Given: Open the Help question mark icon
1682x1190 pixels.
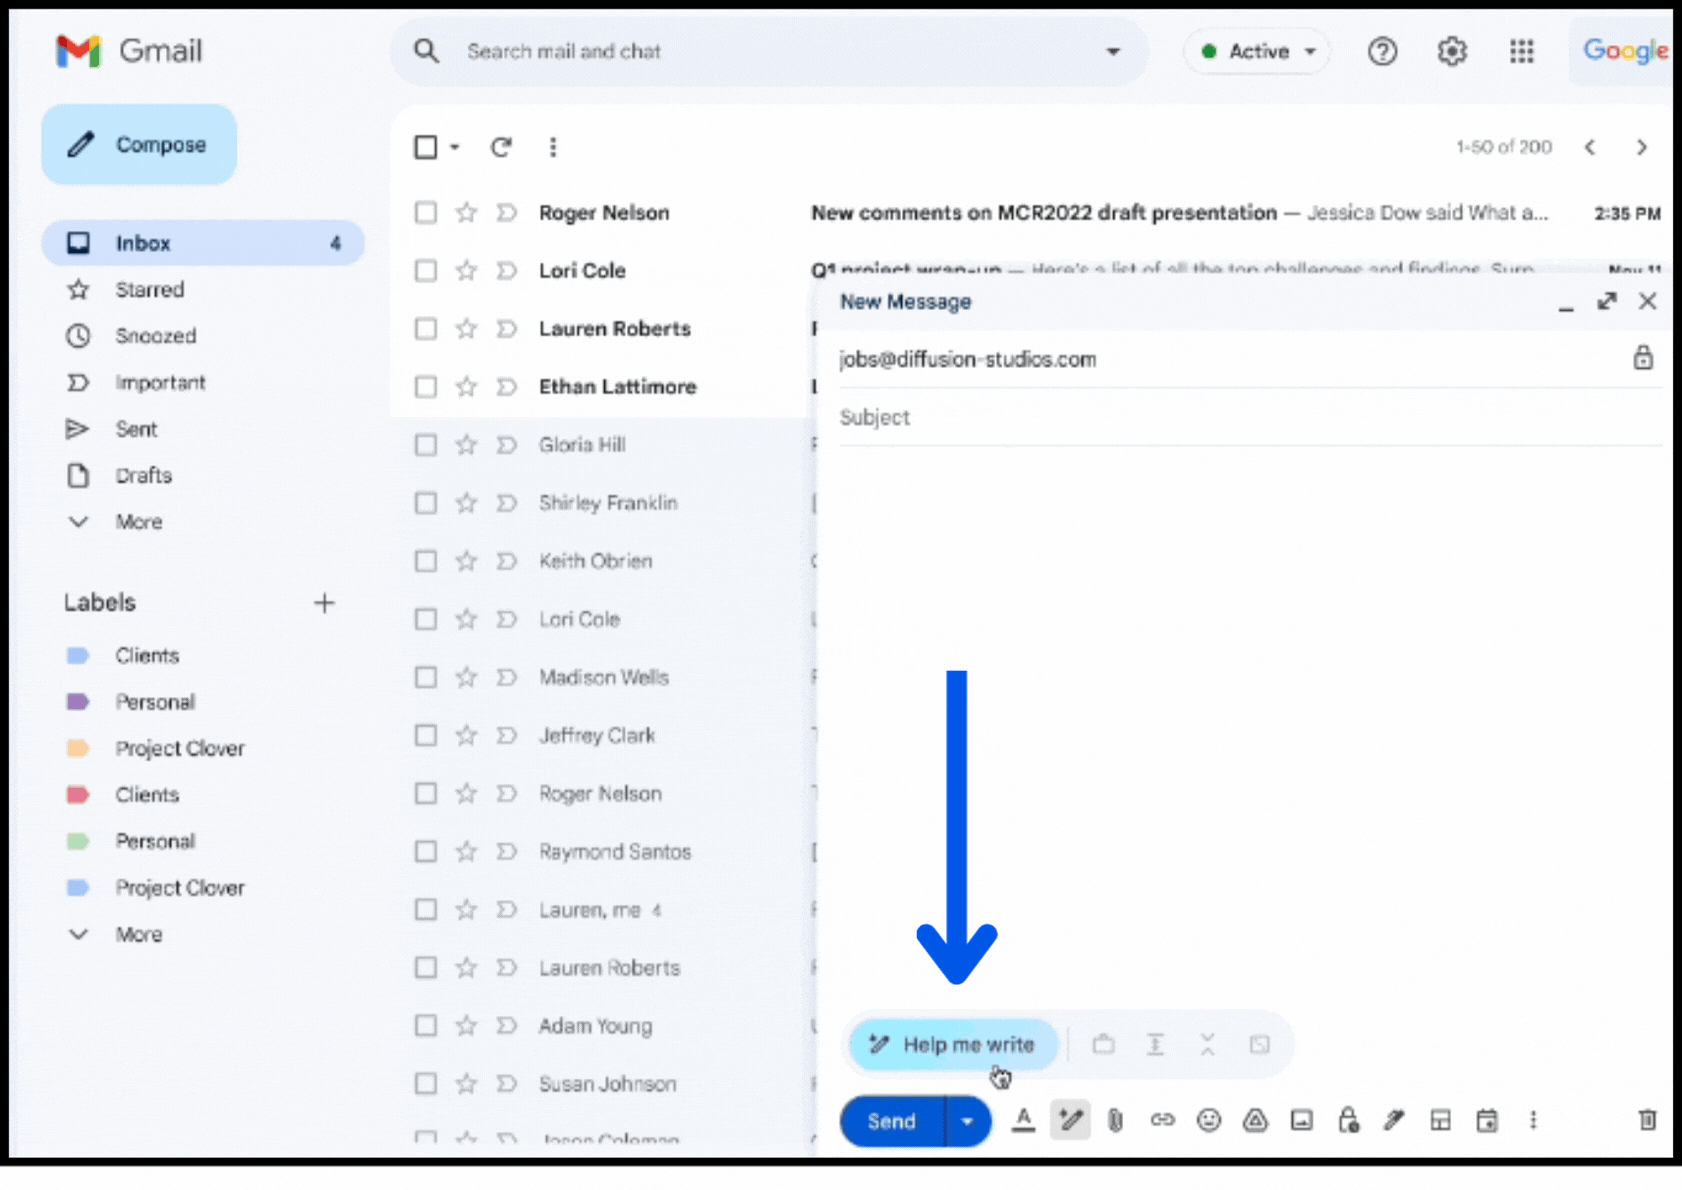Looking at the screenshot, I should [x=1382, y=51].
